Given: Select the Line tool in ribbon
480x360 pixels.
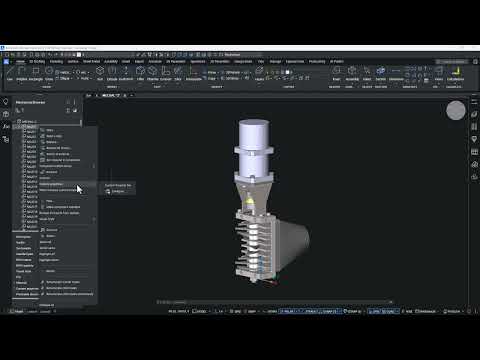Looking at the screenshot, I should tap(10, 73).
